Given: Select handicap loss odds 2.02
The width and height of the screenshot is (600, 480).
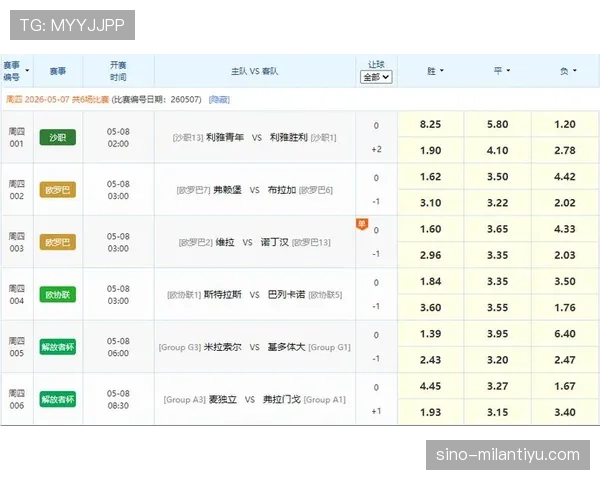Looking at the screenshot, I should click(565, 203).
